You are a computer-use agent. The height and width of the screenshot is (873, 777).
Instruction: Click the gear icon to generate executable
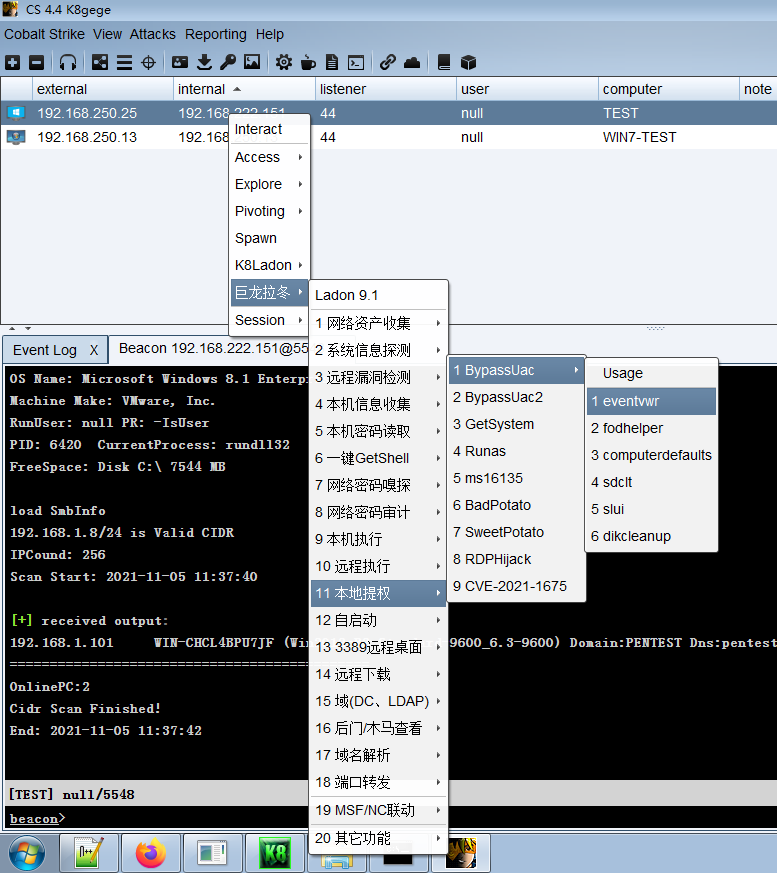(284, 62)
